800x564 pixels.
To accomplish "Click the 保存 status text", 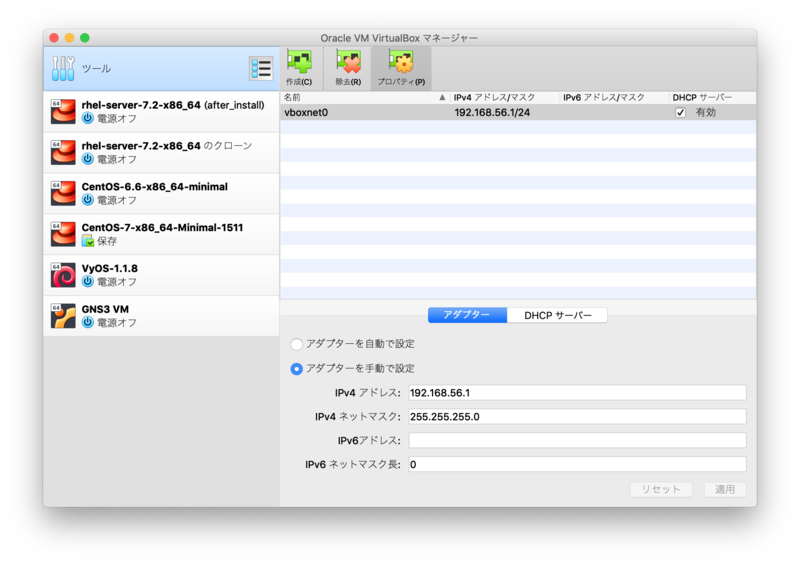I will pyautogui.click(x=107, y=241).
